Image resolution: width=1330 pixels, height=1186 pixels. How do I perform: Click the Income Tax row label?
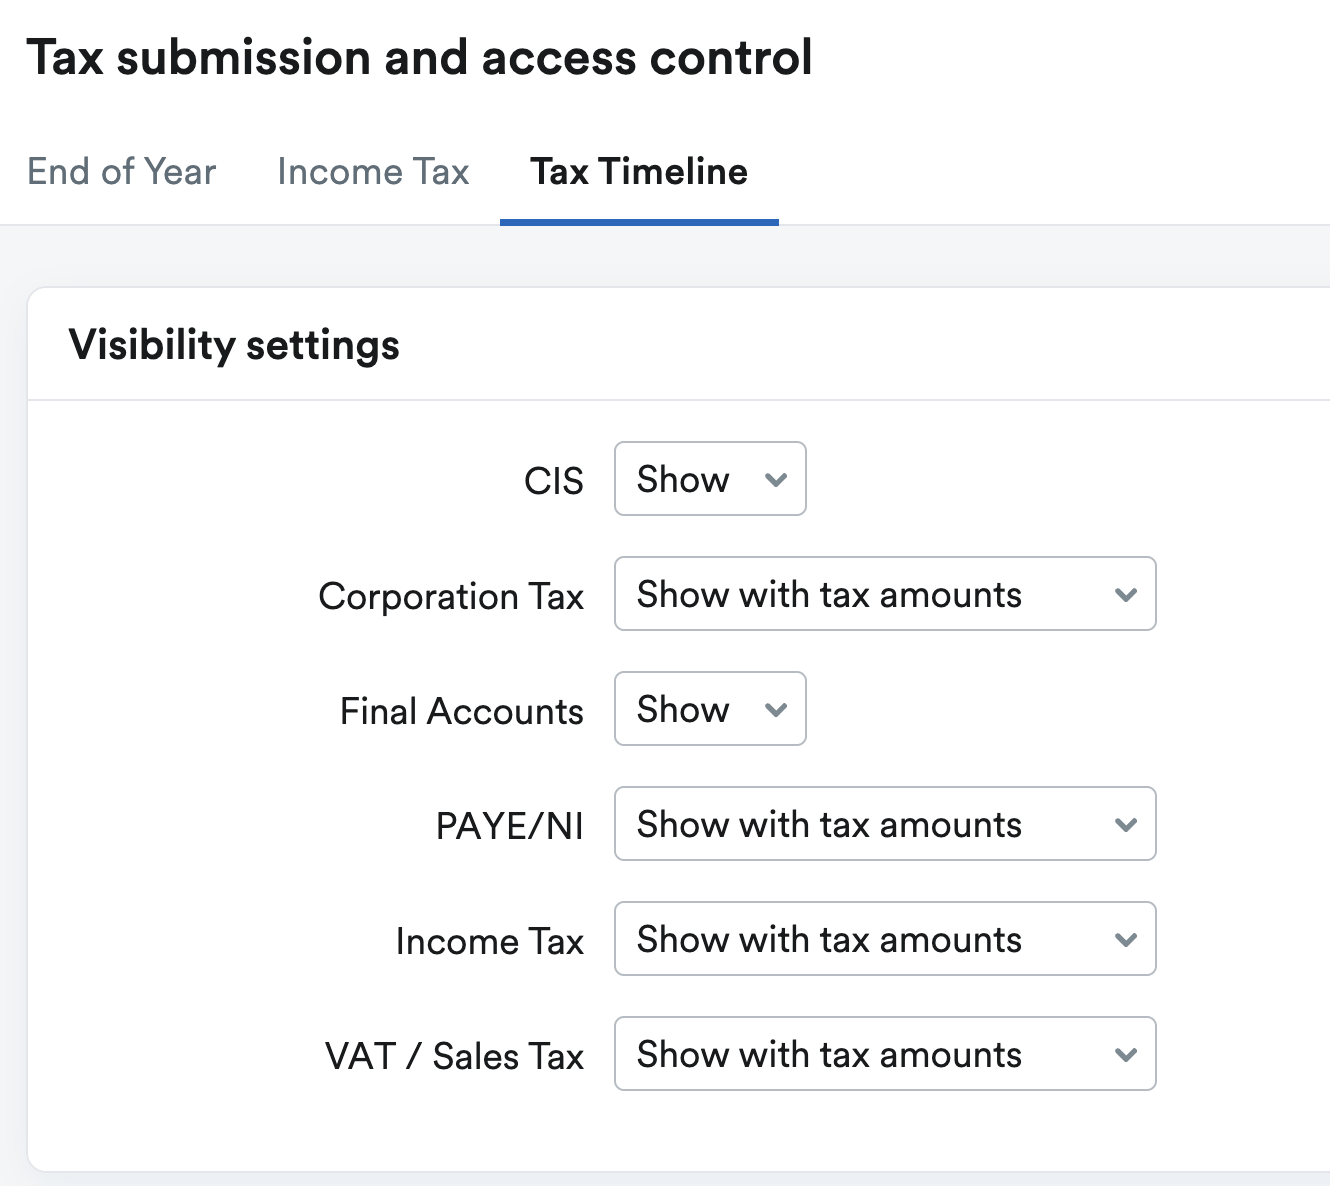pyautogui.click(x=490, y=941)
